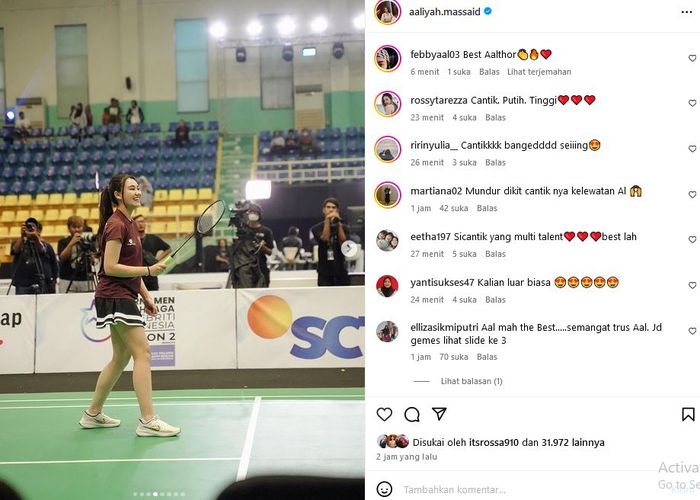Open likes list via 31.972 lainnya
Viewport: 700px width, 500px height.
(573, 442)
